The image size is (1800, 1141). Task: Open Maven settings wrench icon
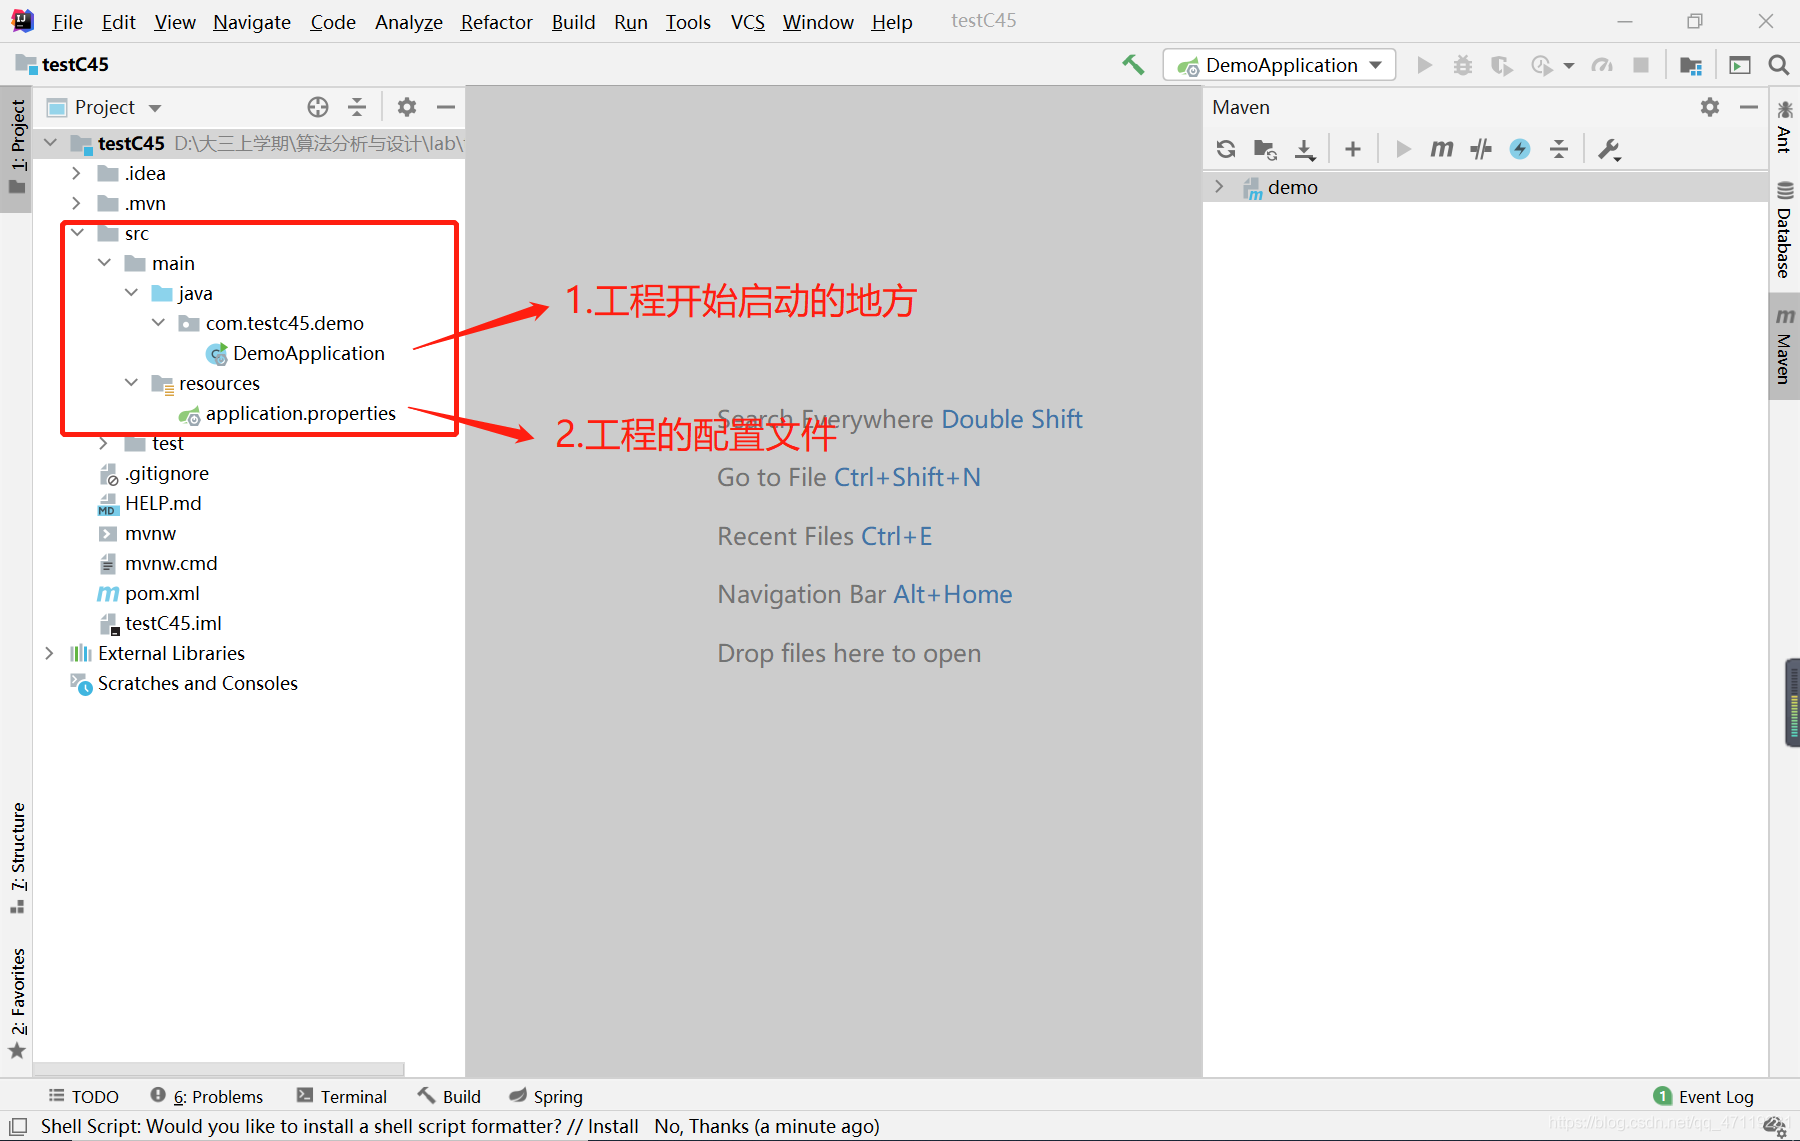1609,149
